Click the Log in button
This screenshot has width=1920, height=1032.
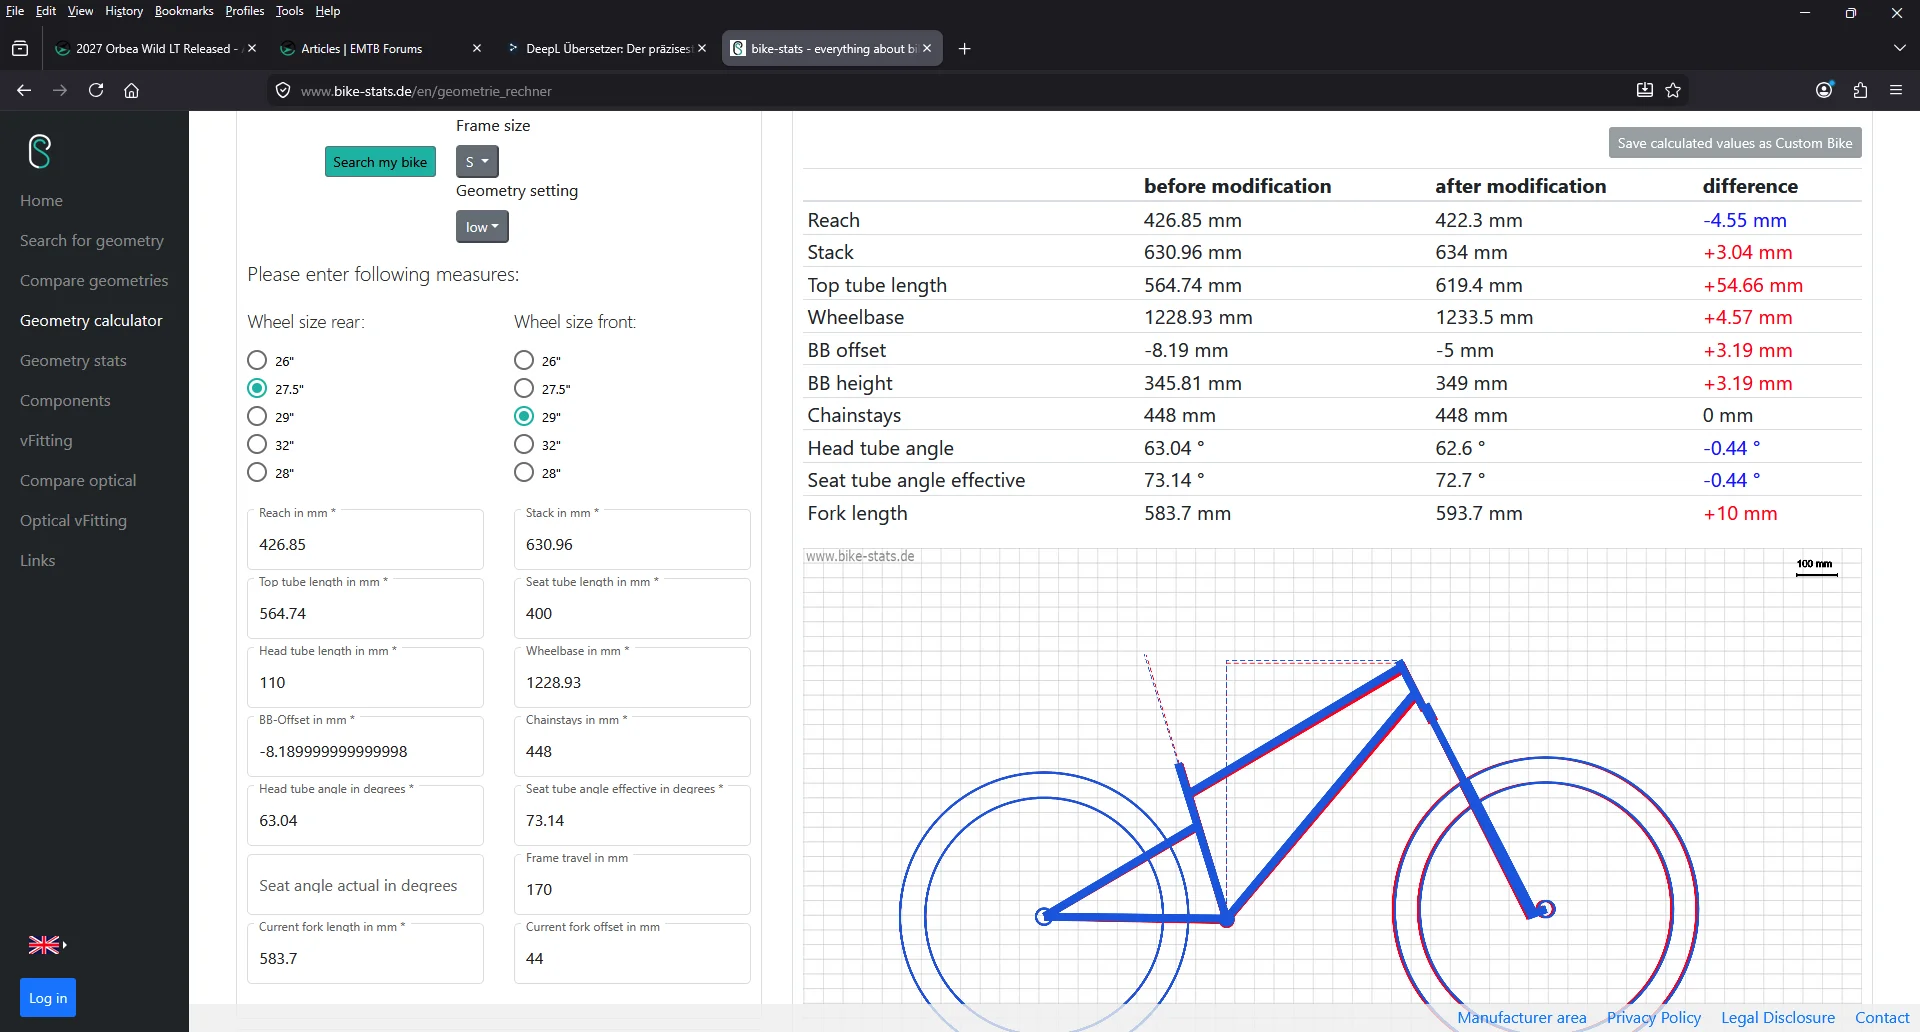pos(48,998)
